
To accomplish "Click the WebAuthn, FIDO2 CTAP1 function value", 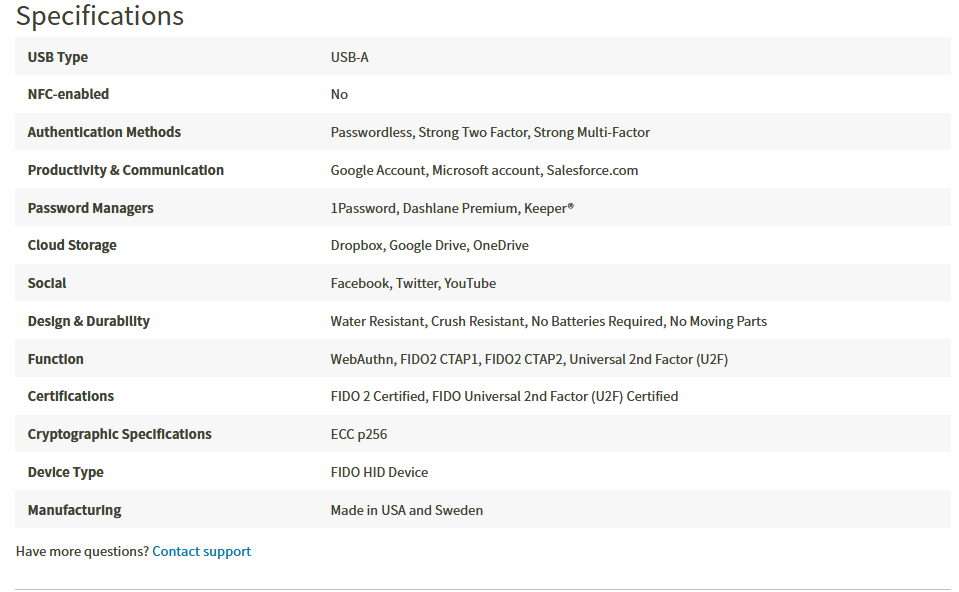I will point(529,359).
